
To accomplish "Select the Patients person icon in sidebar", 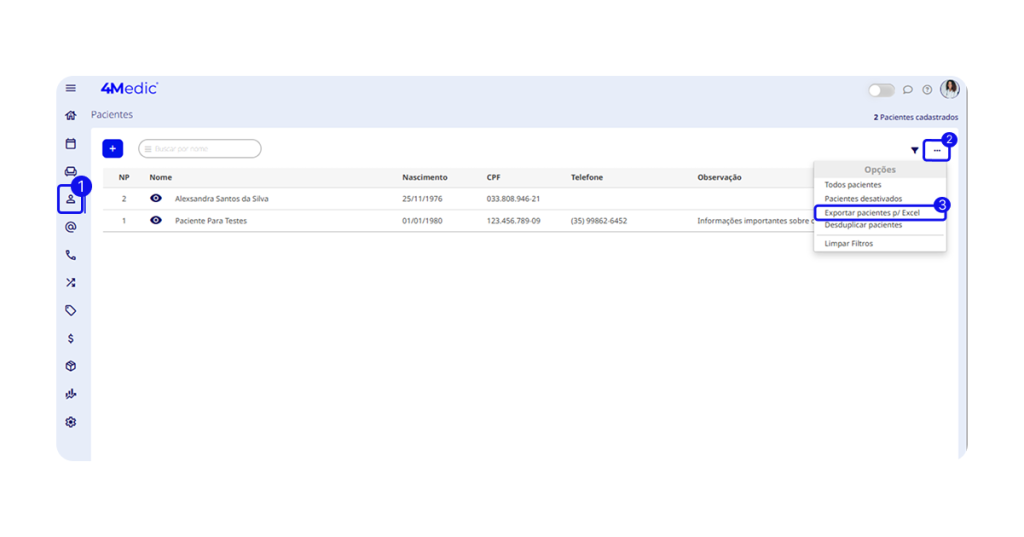I will 71,199.
